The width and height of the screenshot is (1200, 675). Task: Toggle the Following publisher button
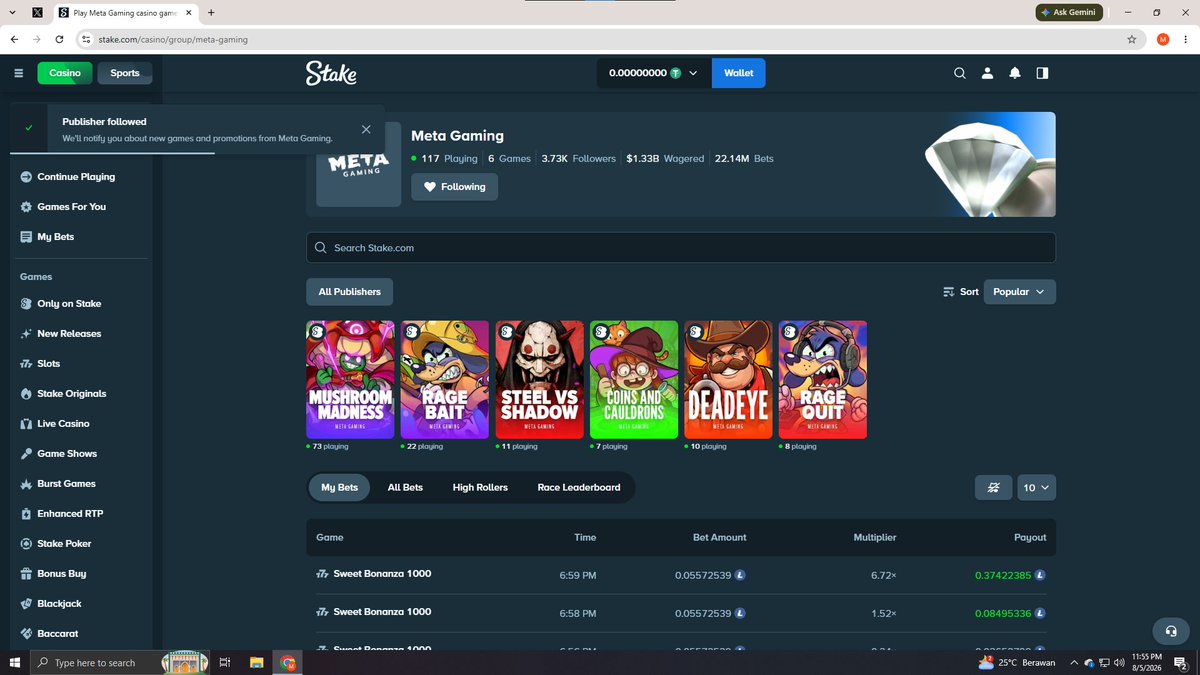click(x=454, y=187)
